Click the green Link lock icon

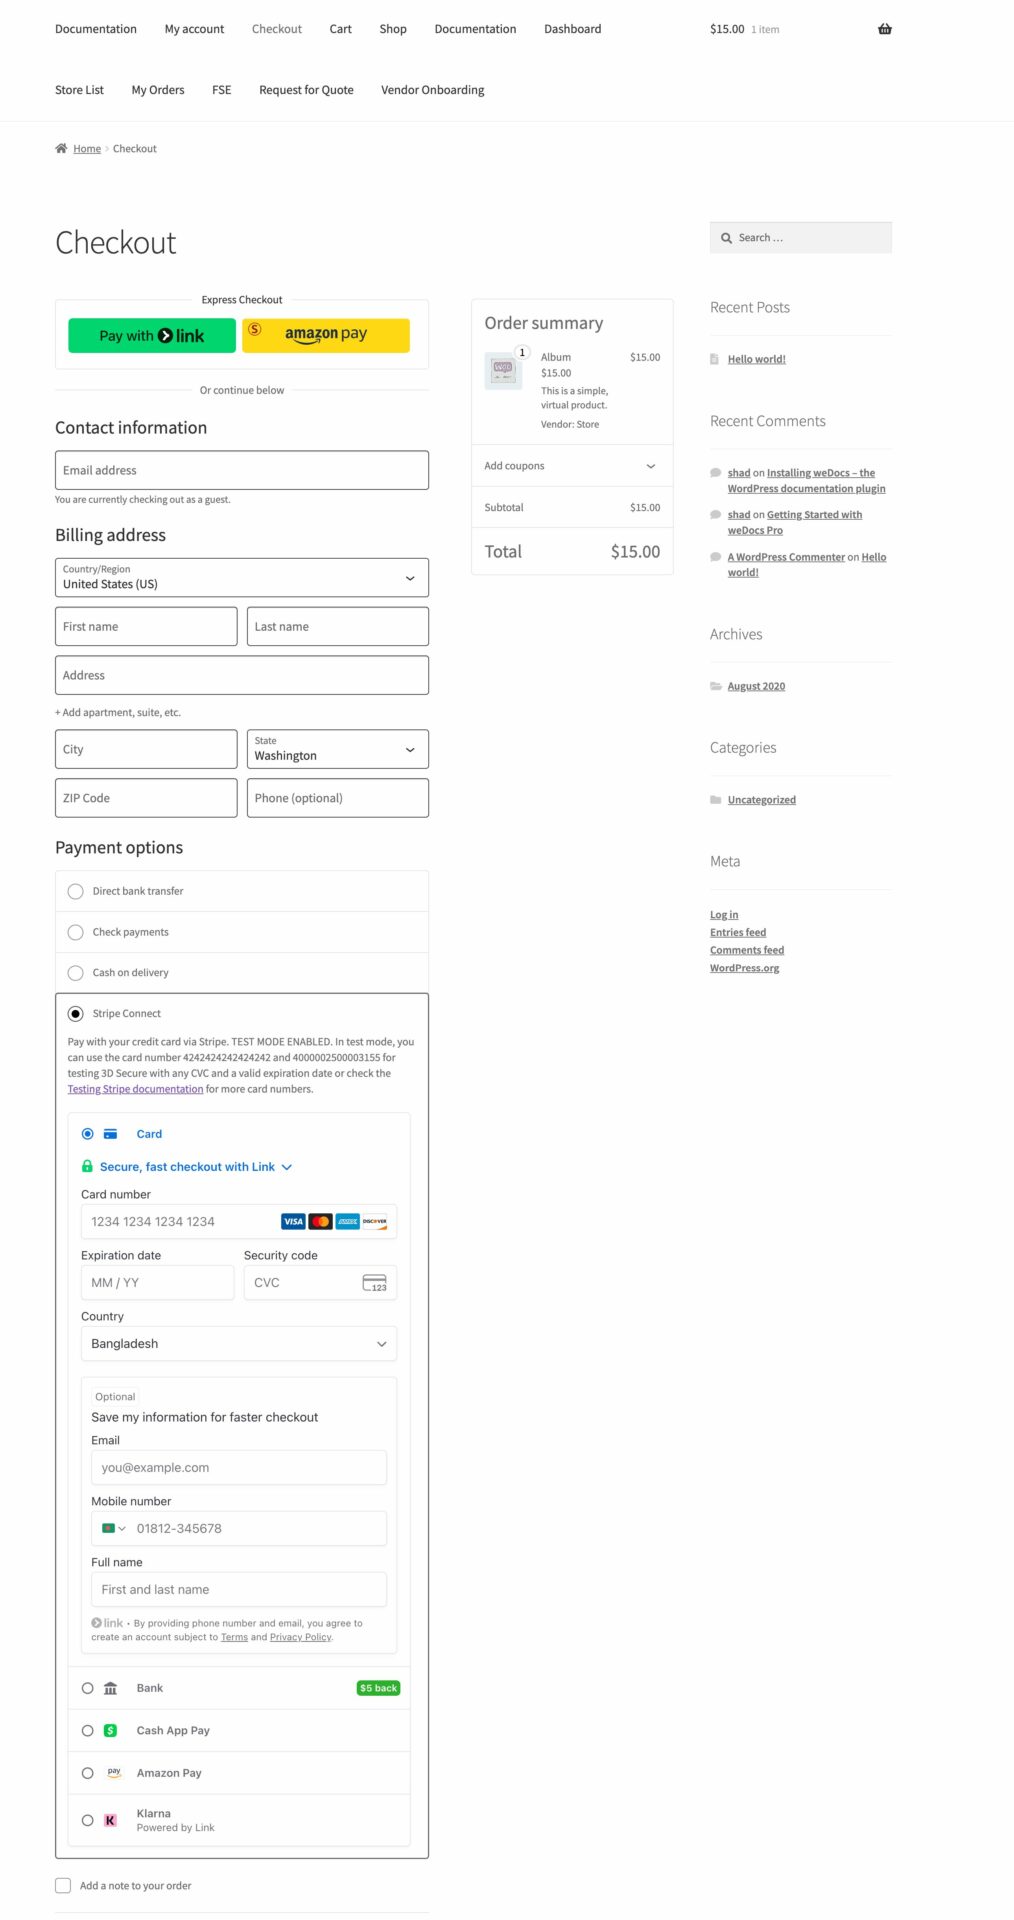[x=87, y=1166]
